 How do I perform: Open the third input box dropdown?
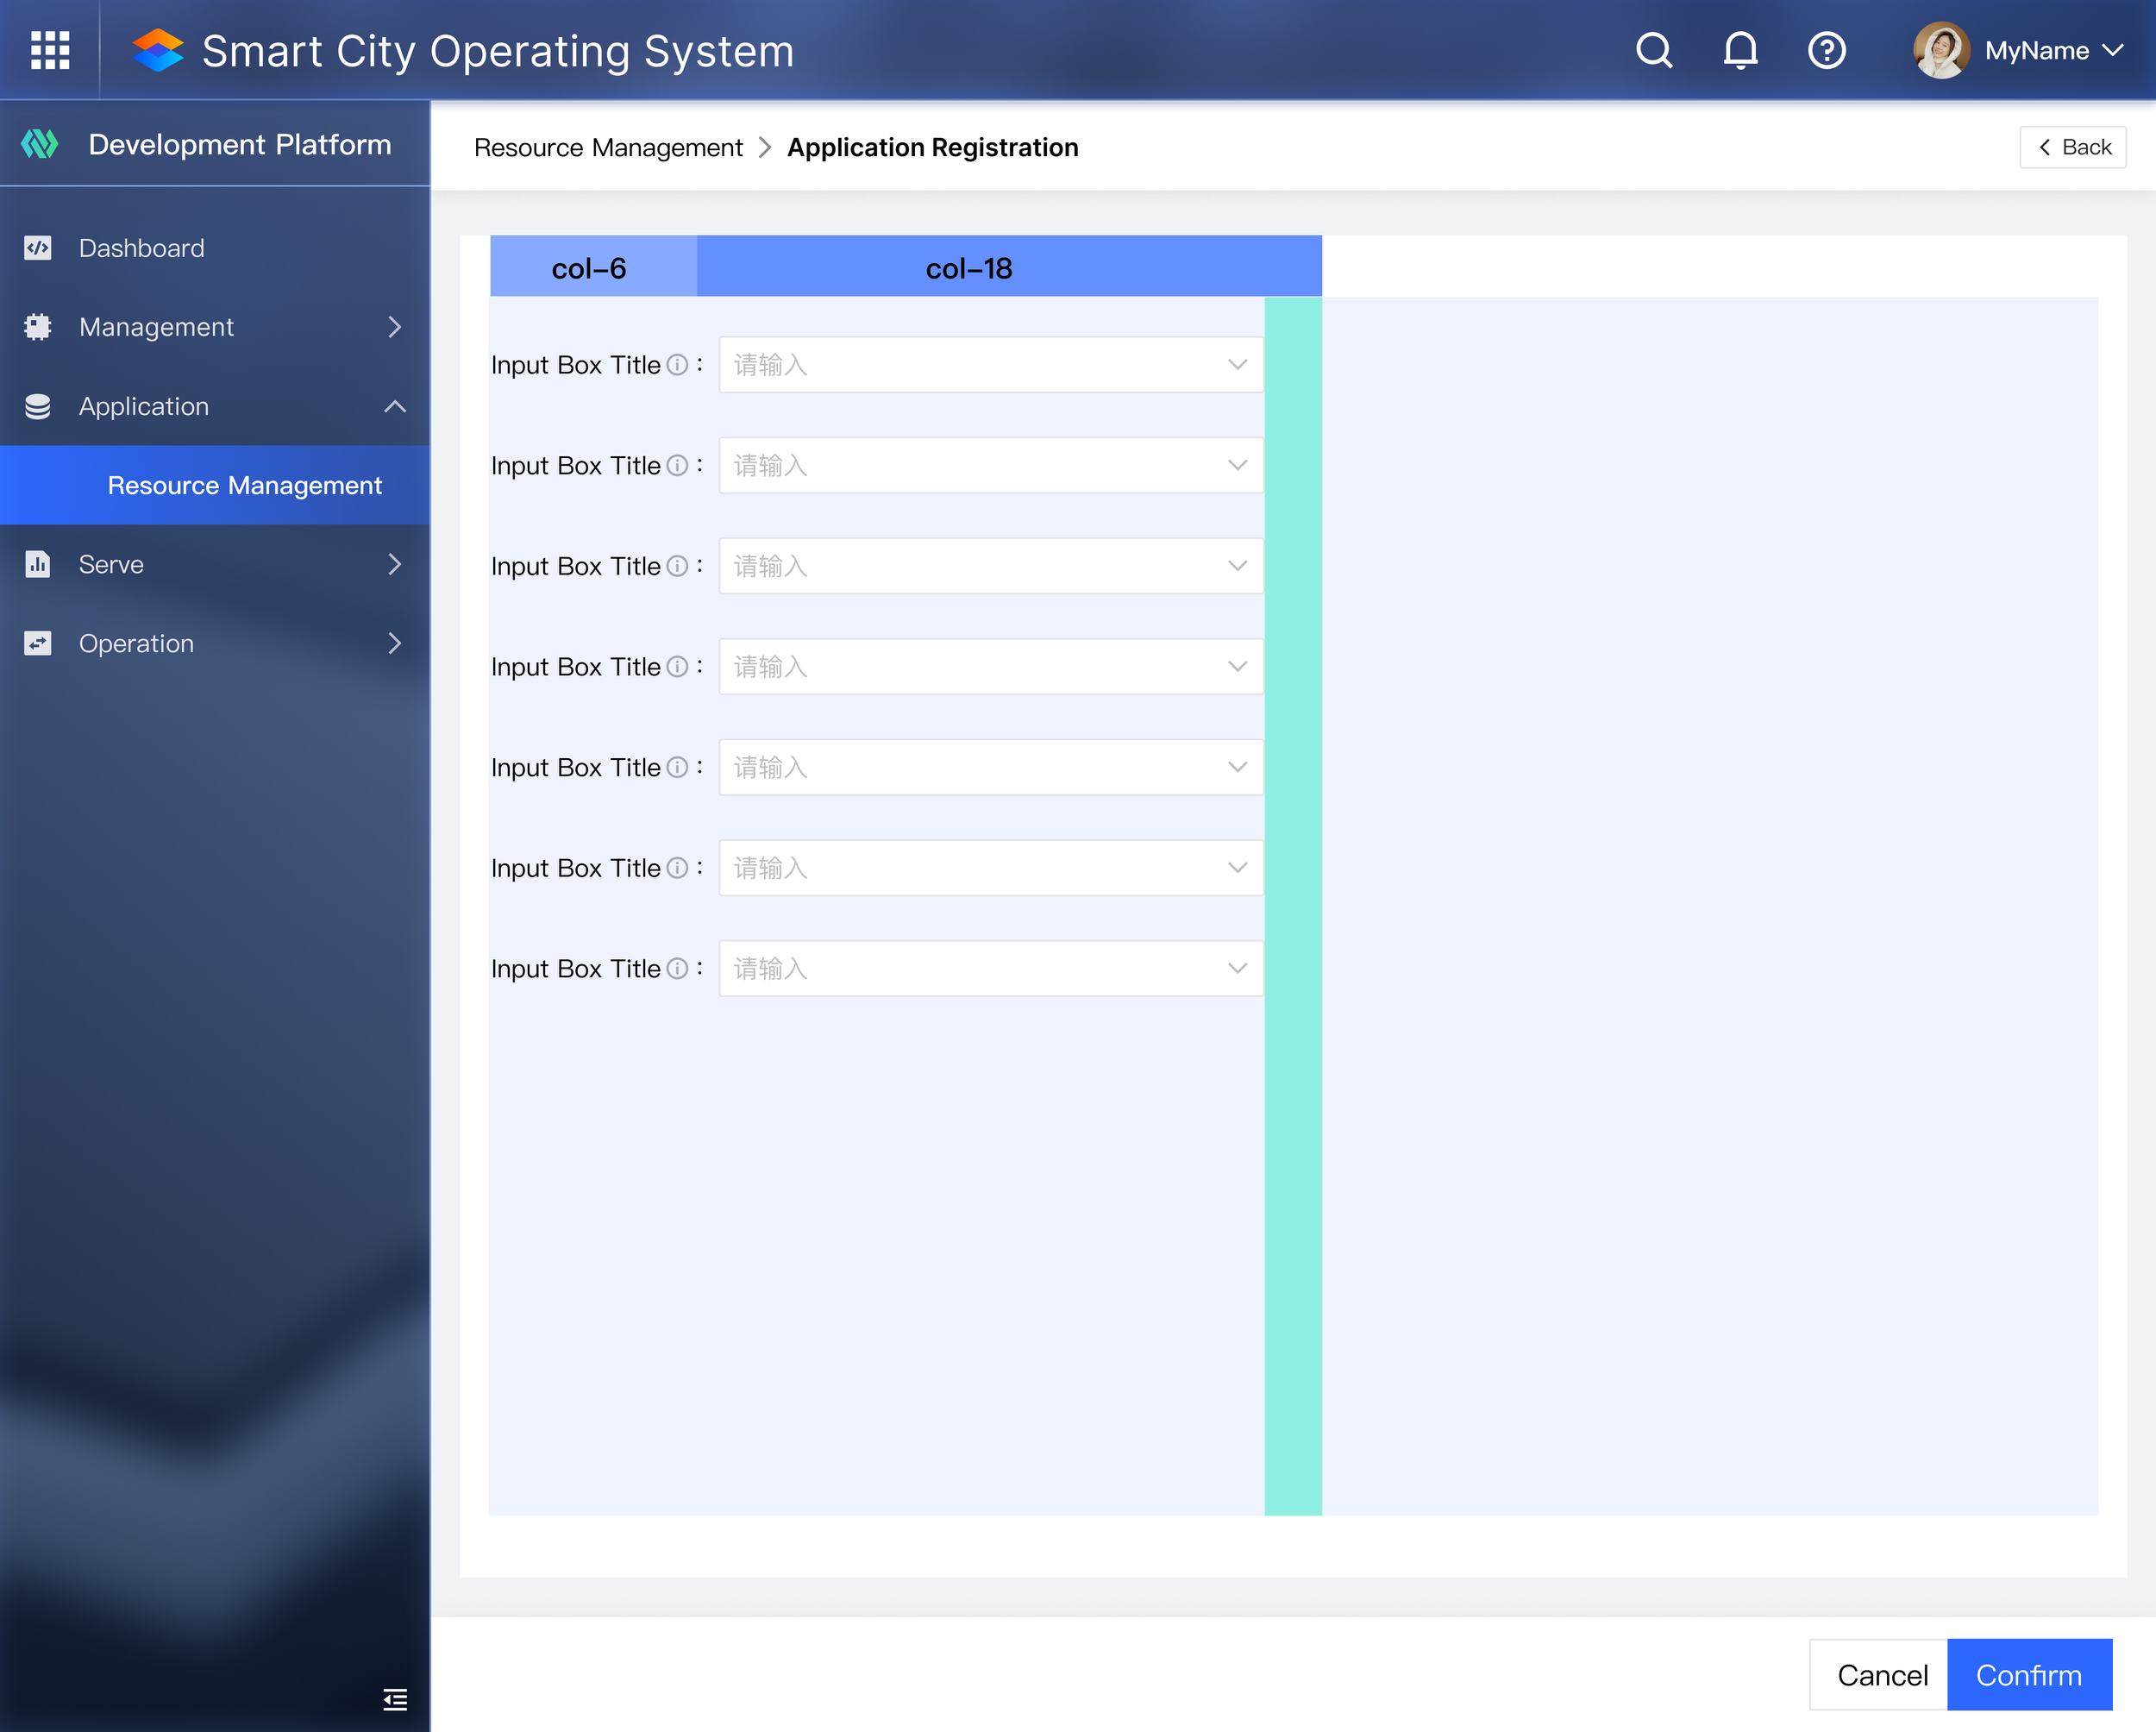coord(990,566)
